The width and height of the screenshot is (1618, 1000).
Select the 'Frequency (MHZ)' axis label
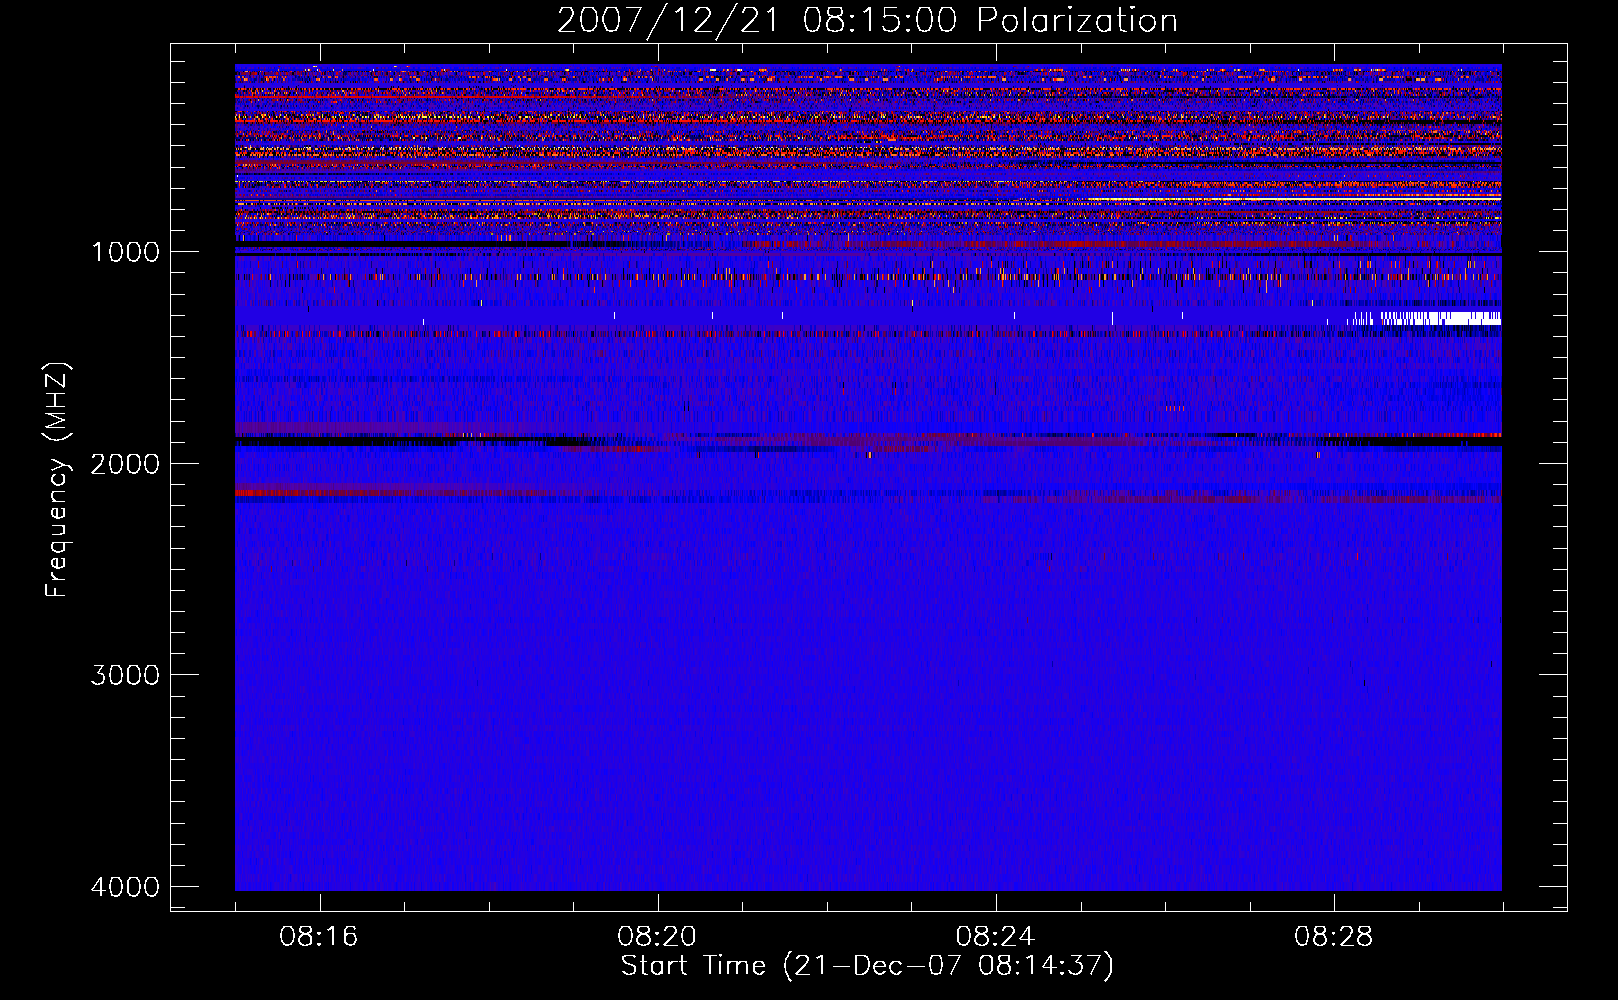coord(58,480)
